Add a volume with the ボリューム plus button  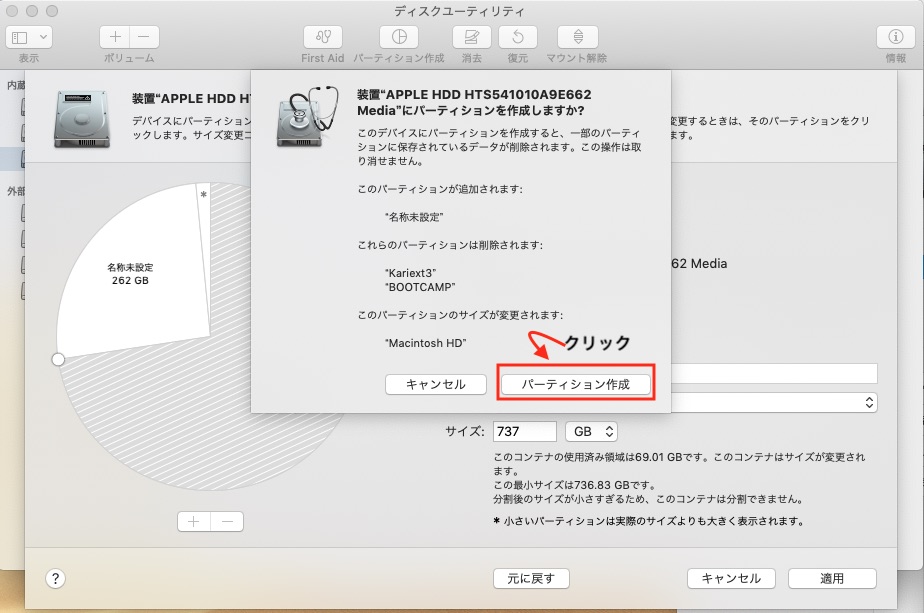[x=115, y=37]
